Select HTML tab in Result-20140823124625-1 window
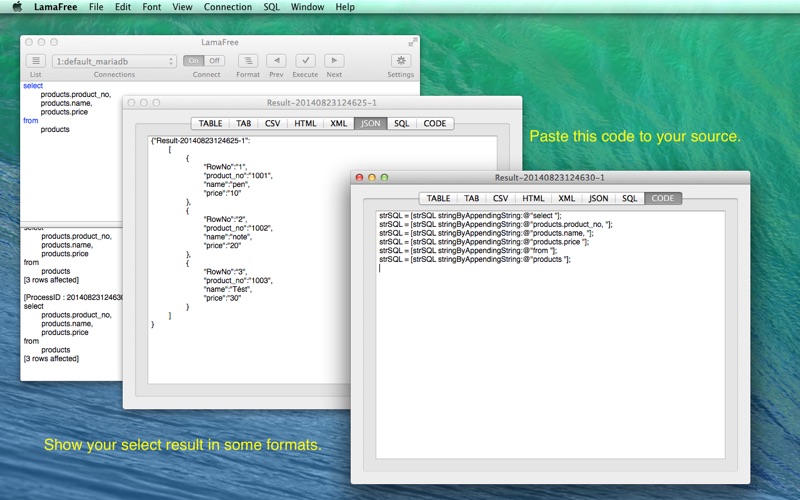800x500 pixels. [x=305, y=123]
